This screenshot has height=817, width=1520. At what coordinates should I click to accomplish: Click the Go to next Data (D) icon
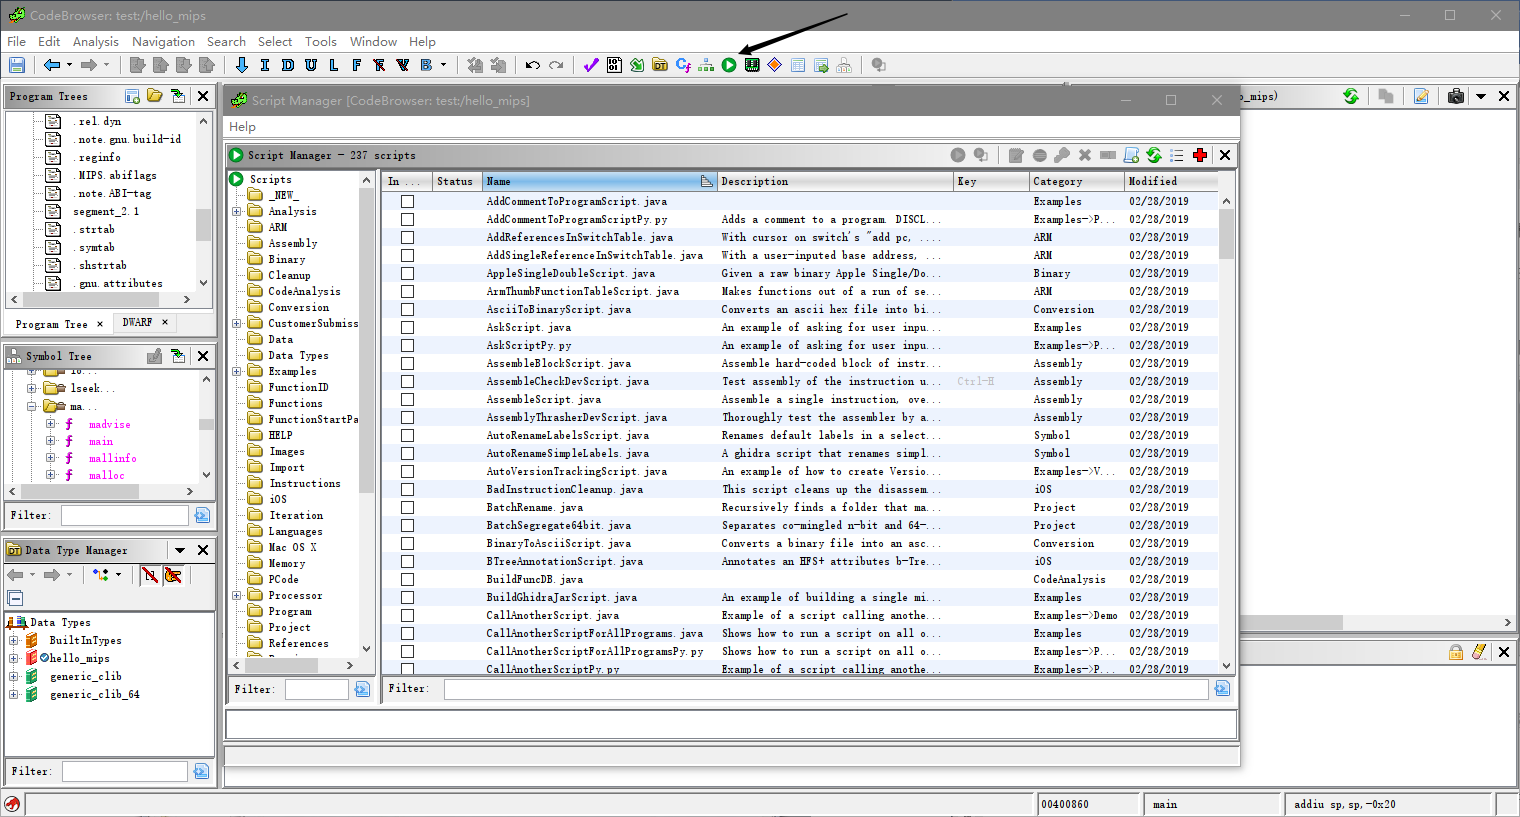pyautogui.click(x=287, y=65)
